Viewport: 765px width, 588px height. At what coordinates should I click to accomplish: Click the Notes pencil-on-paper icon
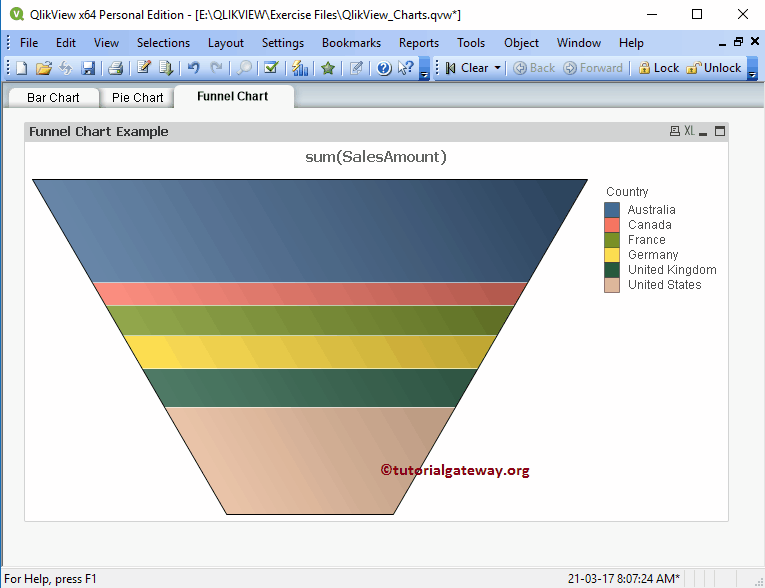click(x=356, y=68)
